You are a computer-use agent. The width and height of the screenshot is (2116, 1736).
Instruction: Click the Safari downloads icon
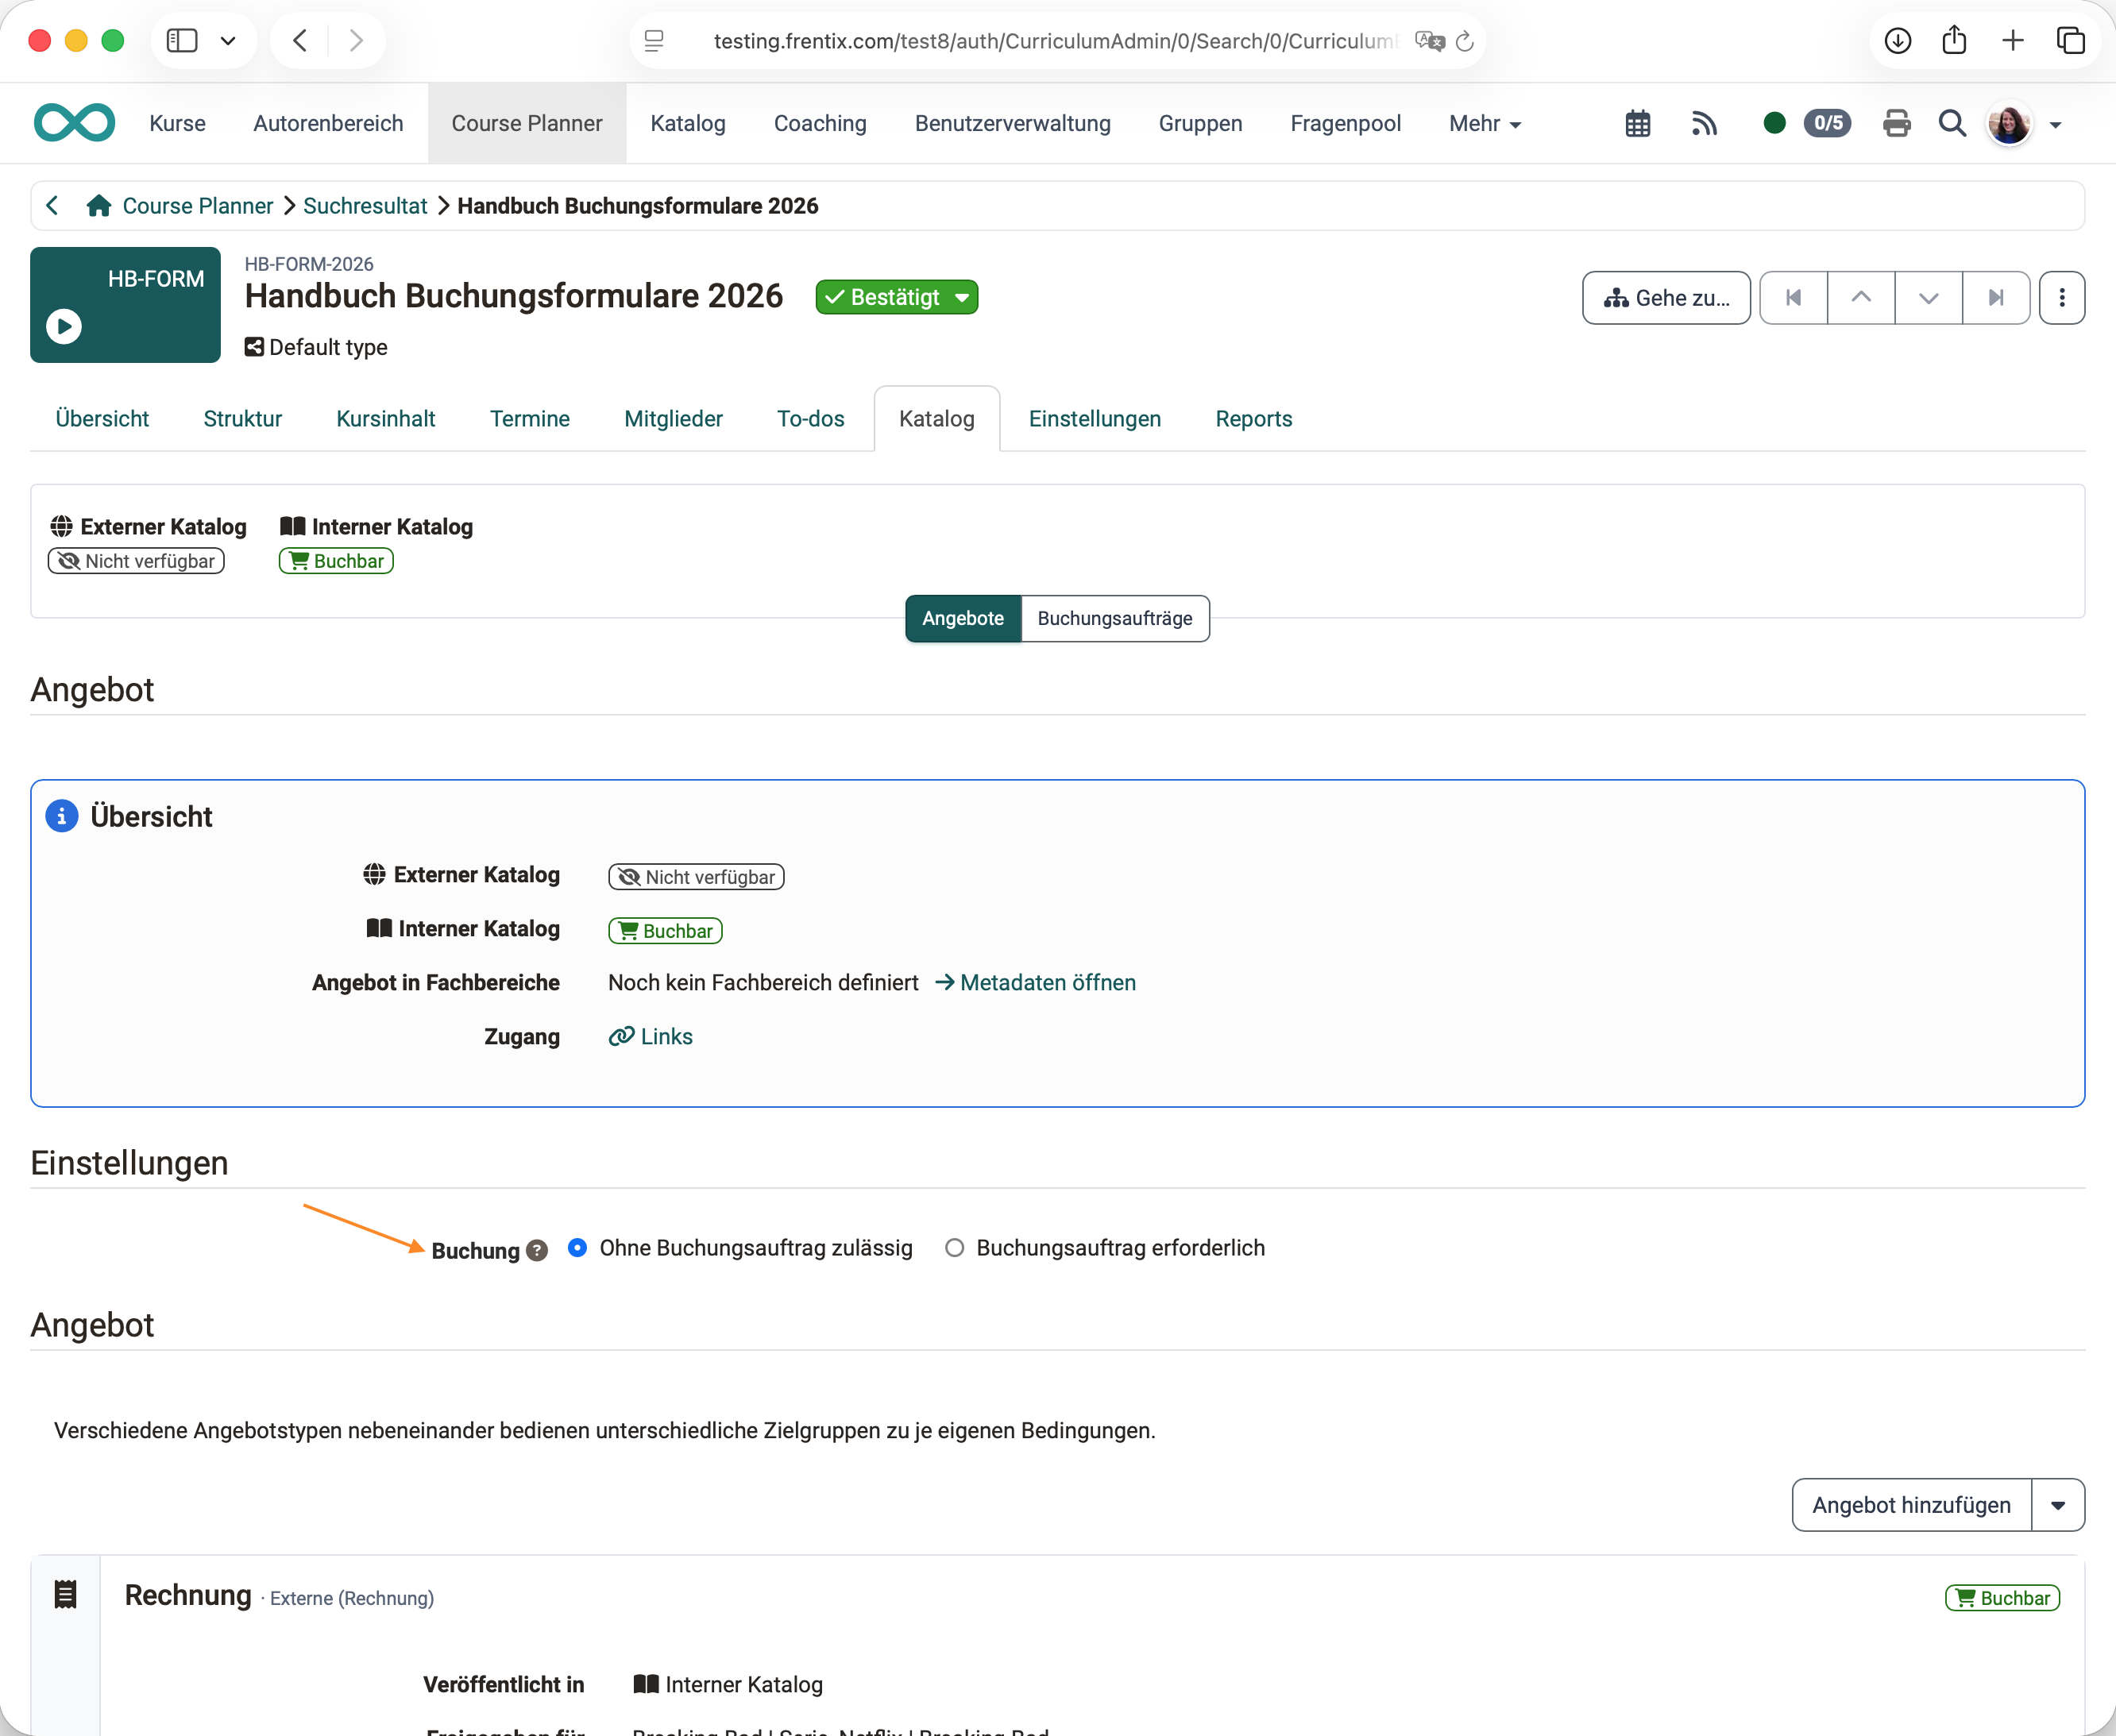1897,41
